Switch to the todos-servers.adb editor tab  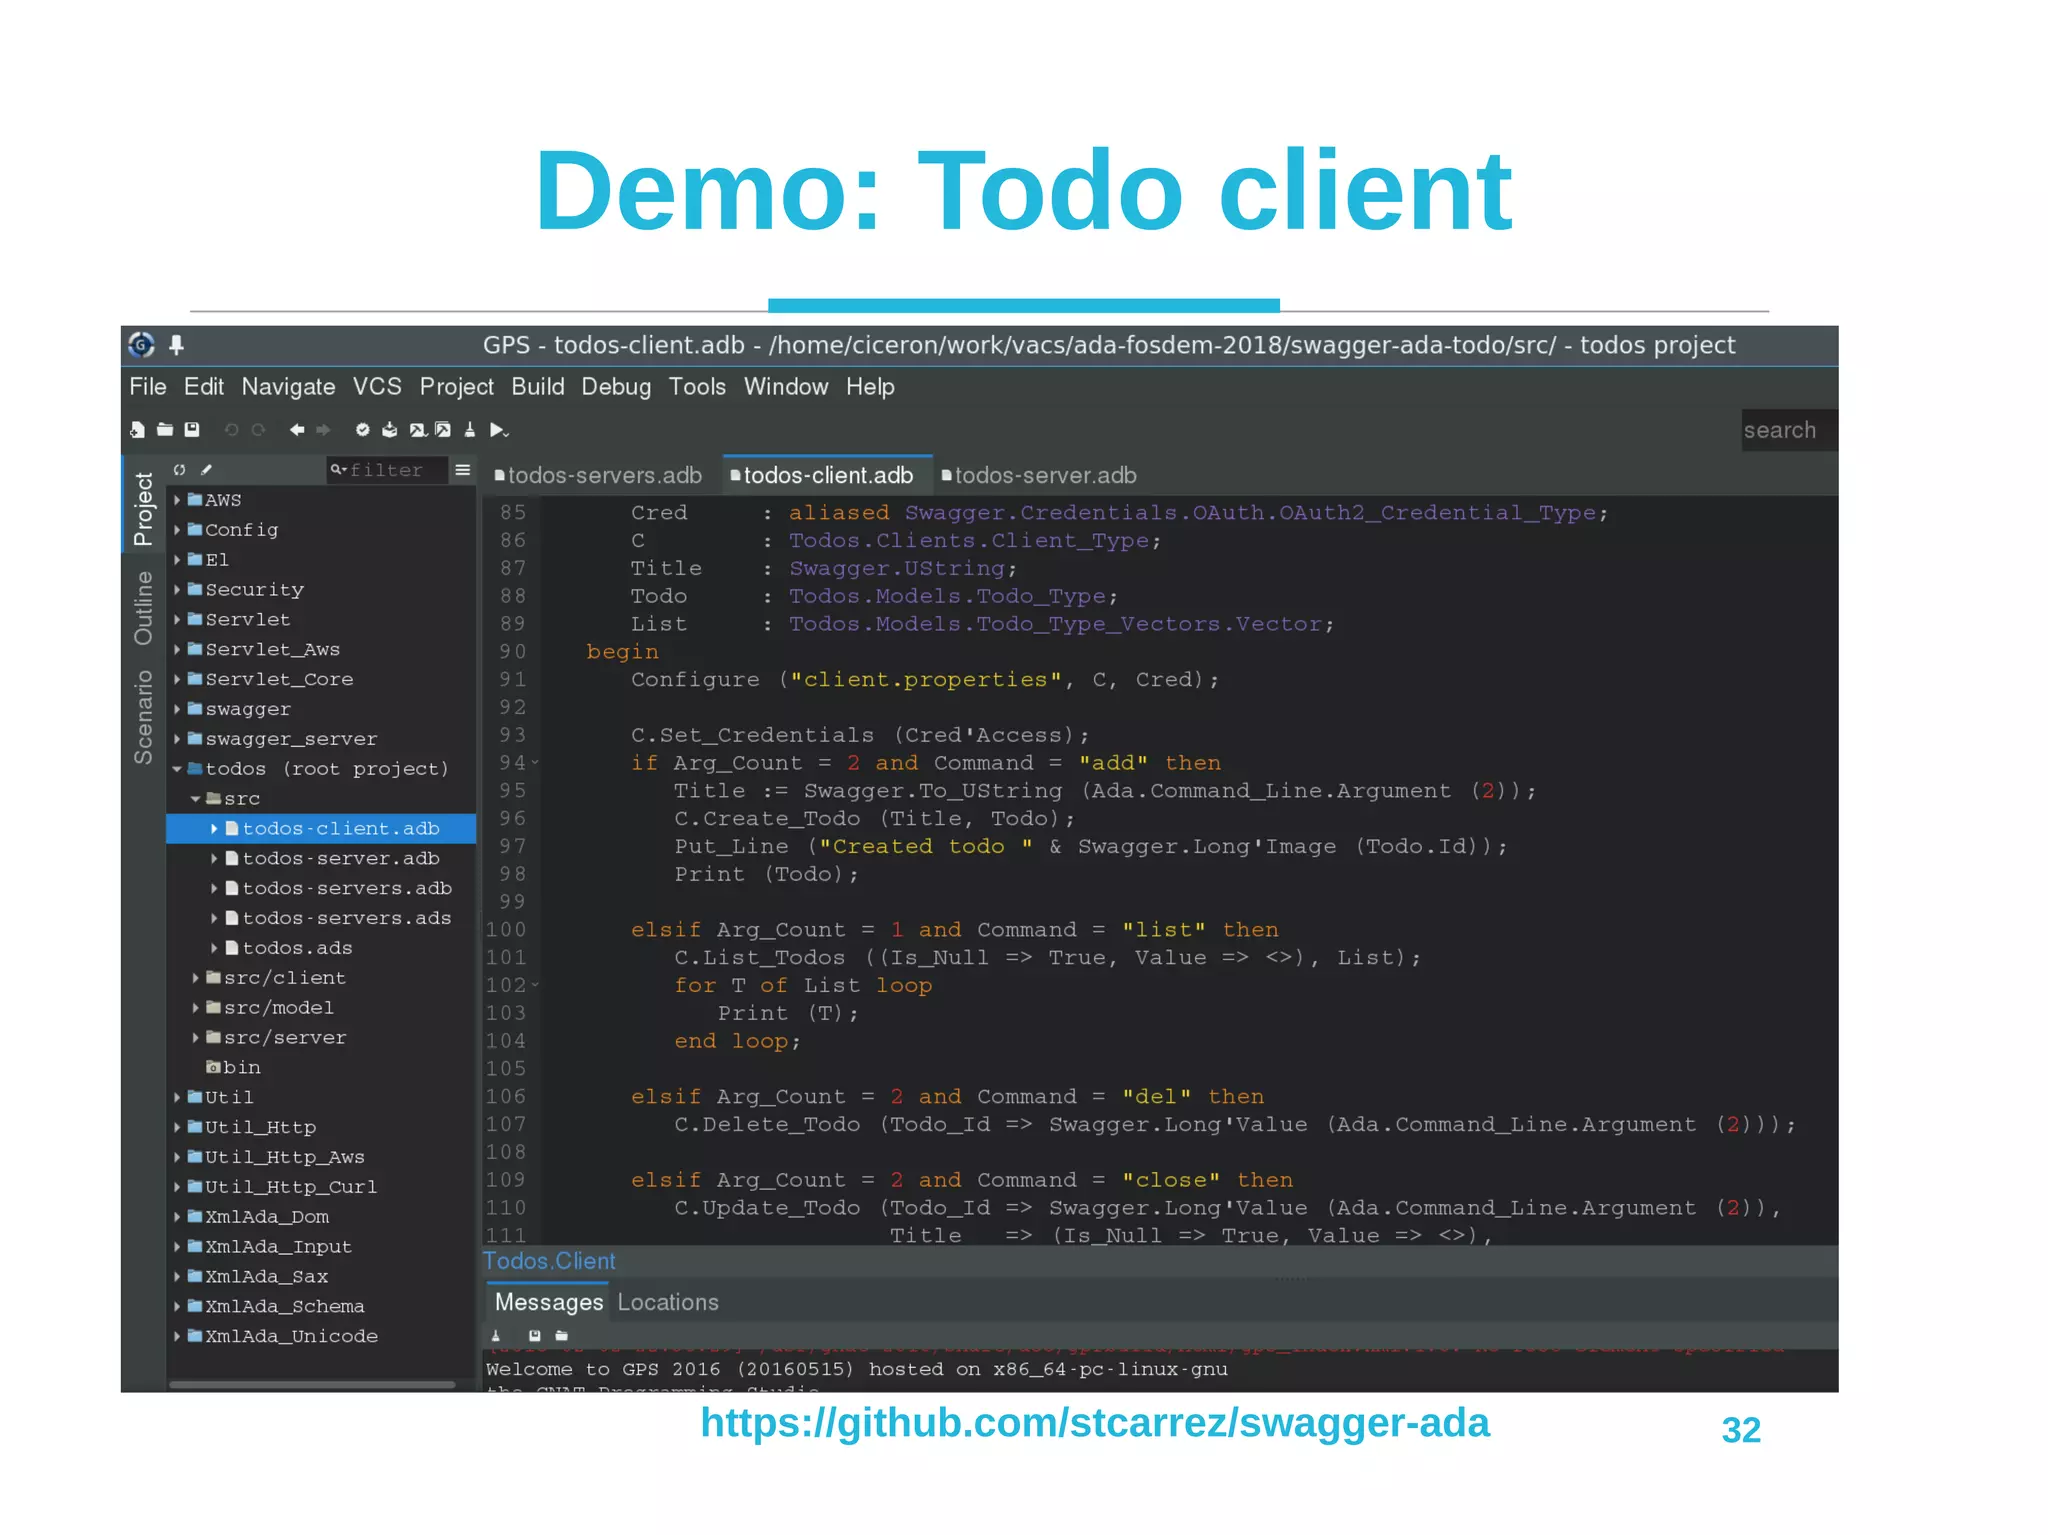[598, 476]
